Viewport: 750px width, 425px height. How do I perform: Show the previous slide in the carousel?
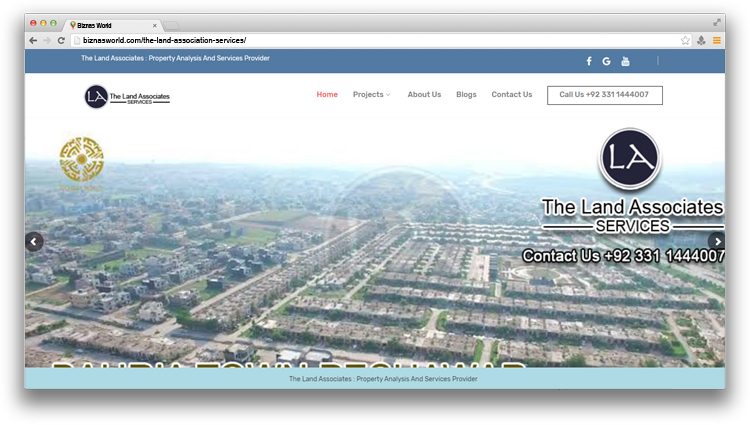35,241
